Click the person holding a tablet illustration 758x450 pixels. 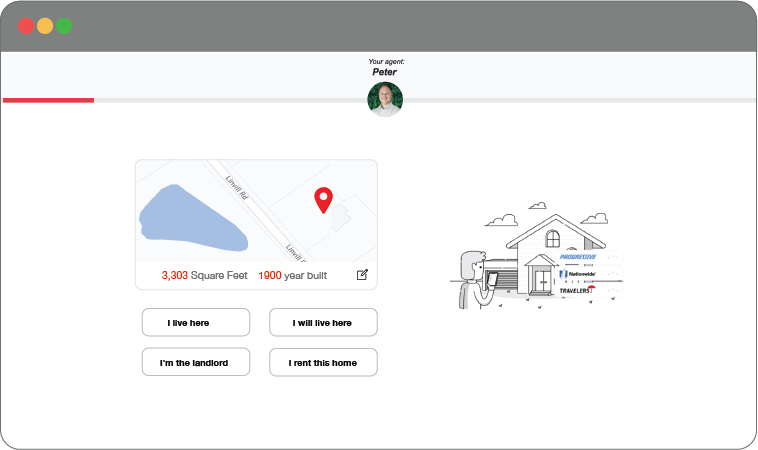[x=473, y=282]
